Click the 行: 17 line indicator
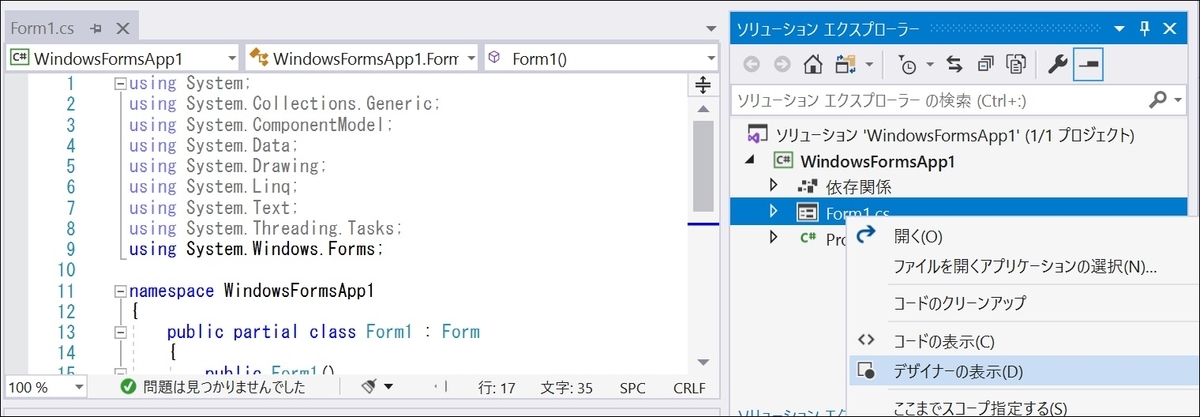This screenshot has width=1200, height=417. (x=496, y=387)
